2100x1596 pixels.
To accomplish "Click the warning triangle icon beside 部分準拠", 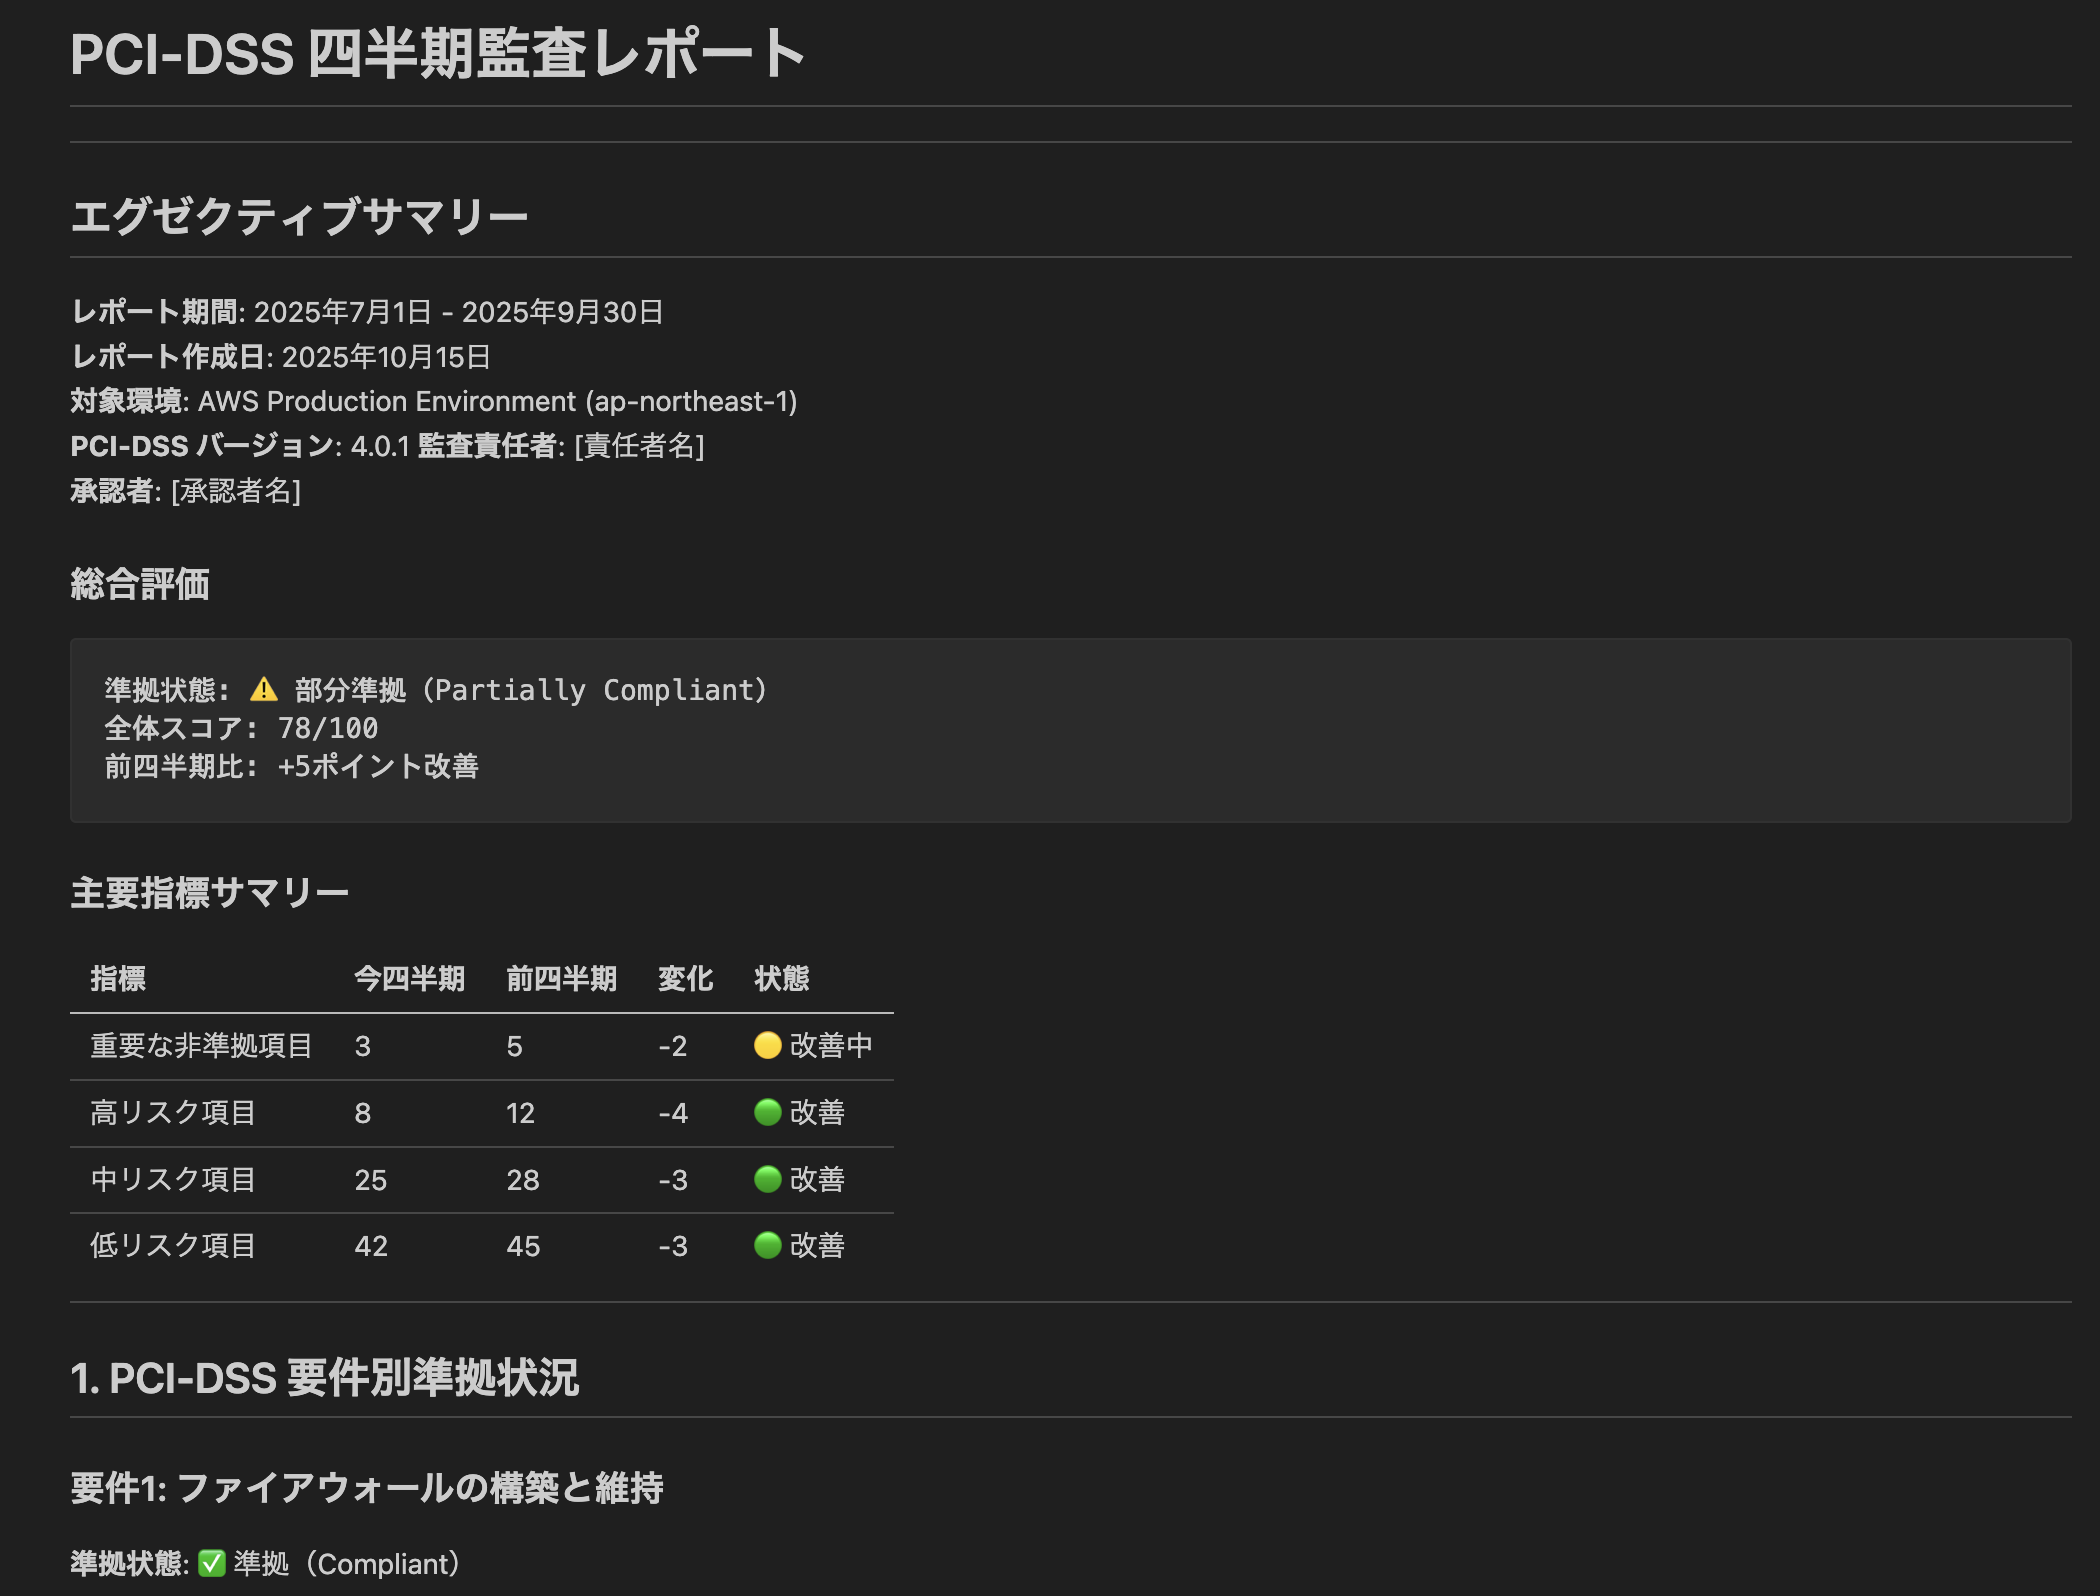I will click(264, 689).
